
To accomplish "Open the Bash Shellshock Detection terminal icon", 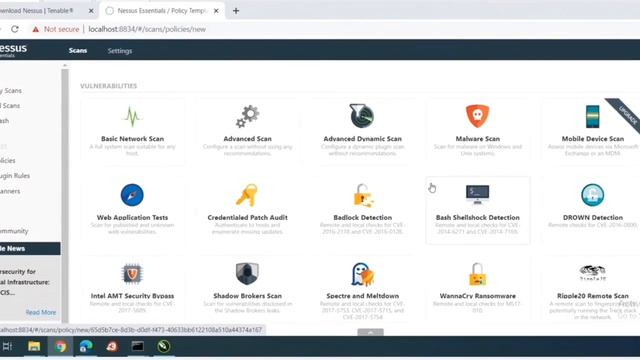I will pyautogui.click(x=478, y=194).
